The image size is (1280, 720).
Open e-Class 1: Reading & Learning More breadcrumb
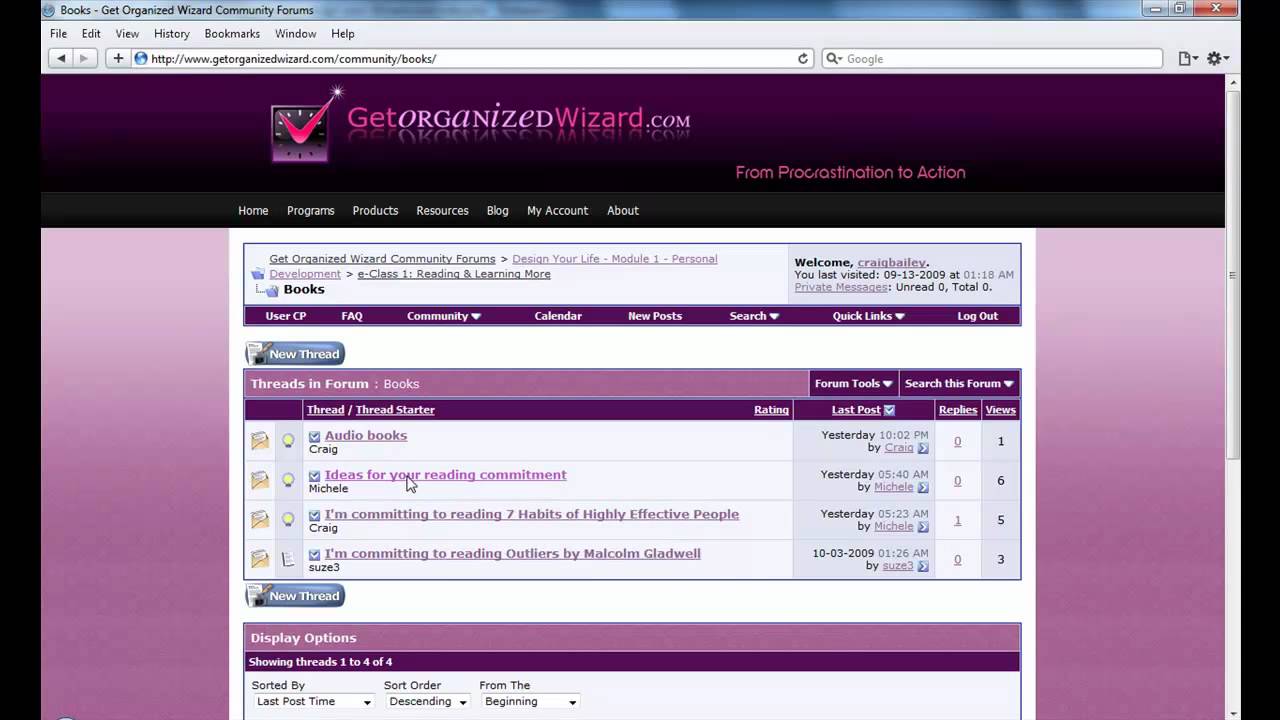[x=454, y=274]
